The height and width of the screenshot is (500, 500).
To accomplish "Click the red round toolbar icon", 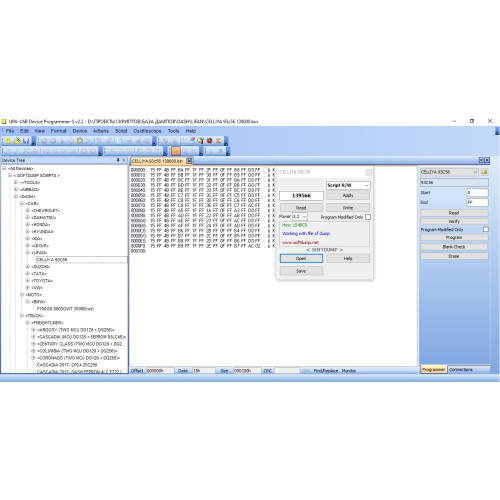I will point(209,141).
